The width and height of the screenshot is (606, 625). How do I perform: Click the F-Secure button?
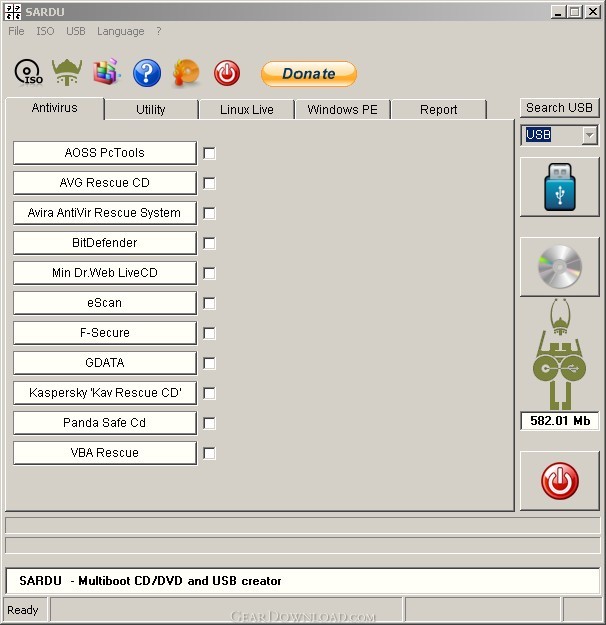105,333
